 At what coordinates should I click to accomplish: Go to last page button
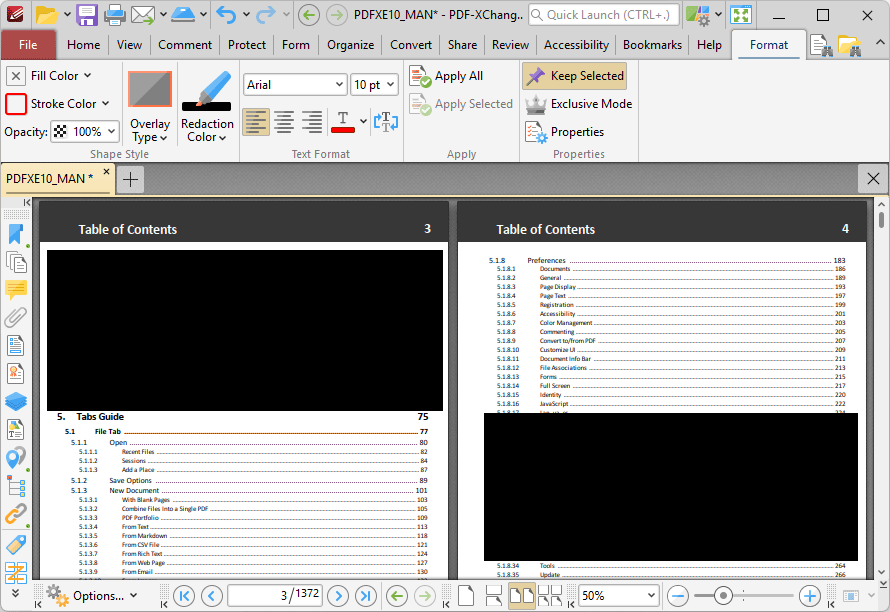click(366, 596)
